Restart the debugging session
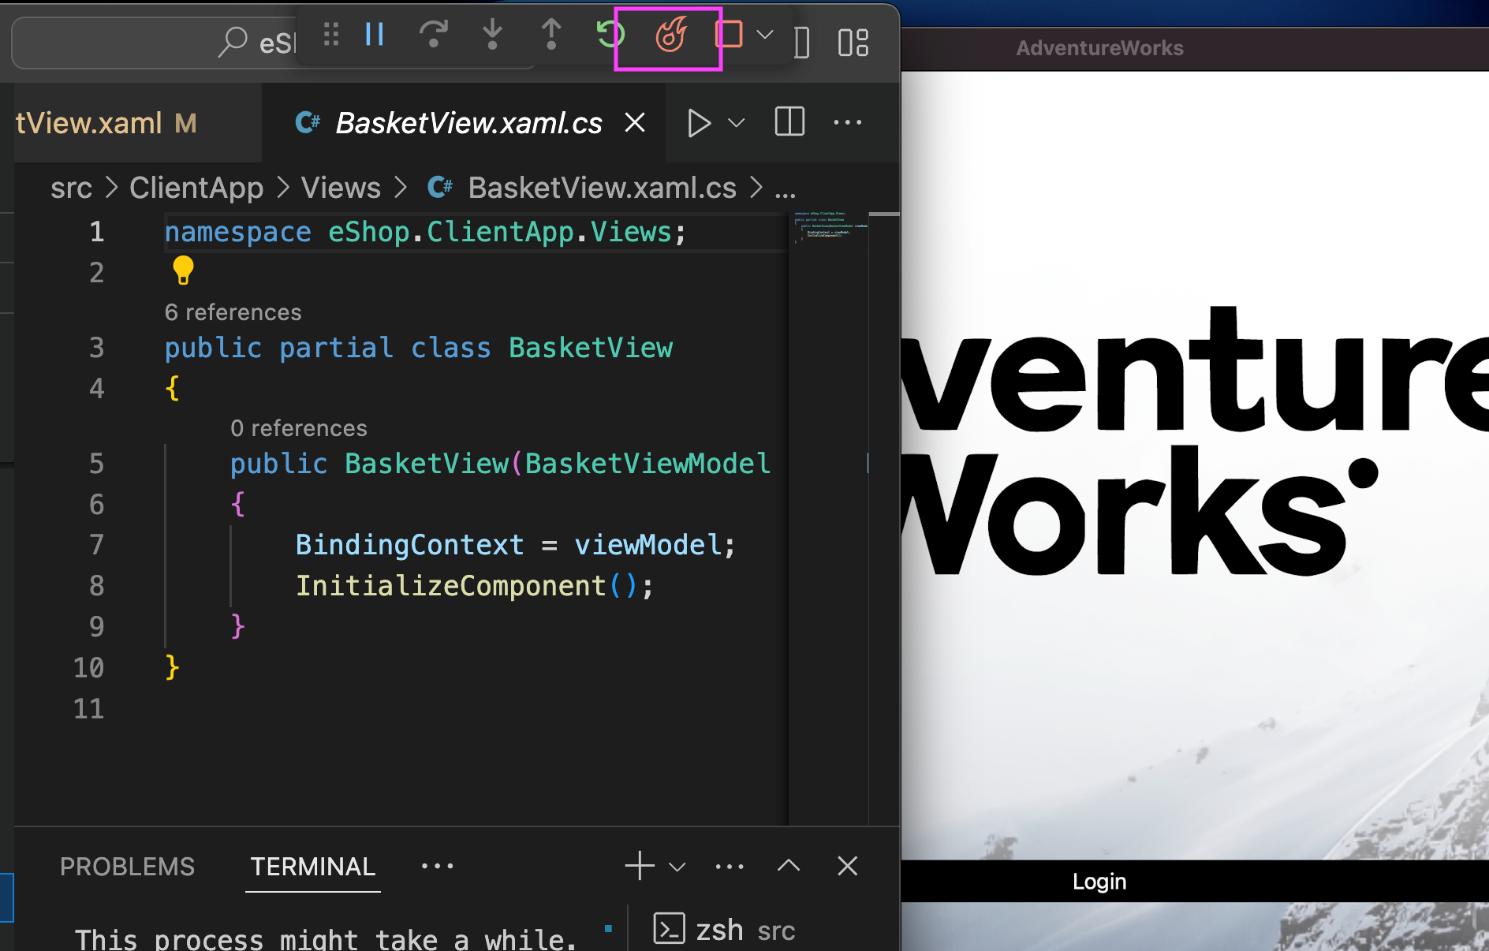This screenshot has width=1489, height=951. point(609,34)
